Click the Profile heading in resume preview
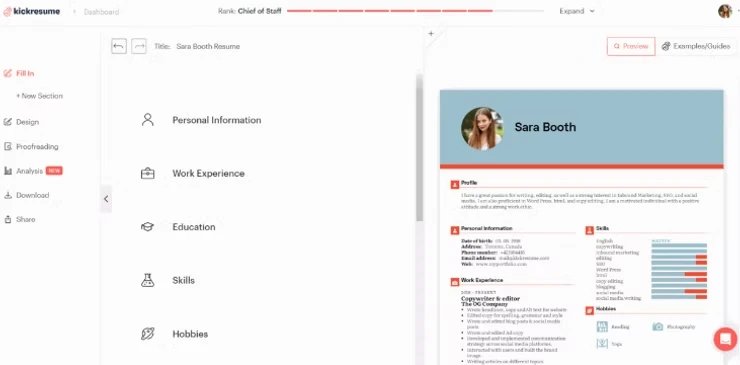 click(469, 183)
